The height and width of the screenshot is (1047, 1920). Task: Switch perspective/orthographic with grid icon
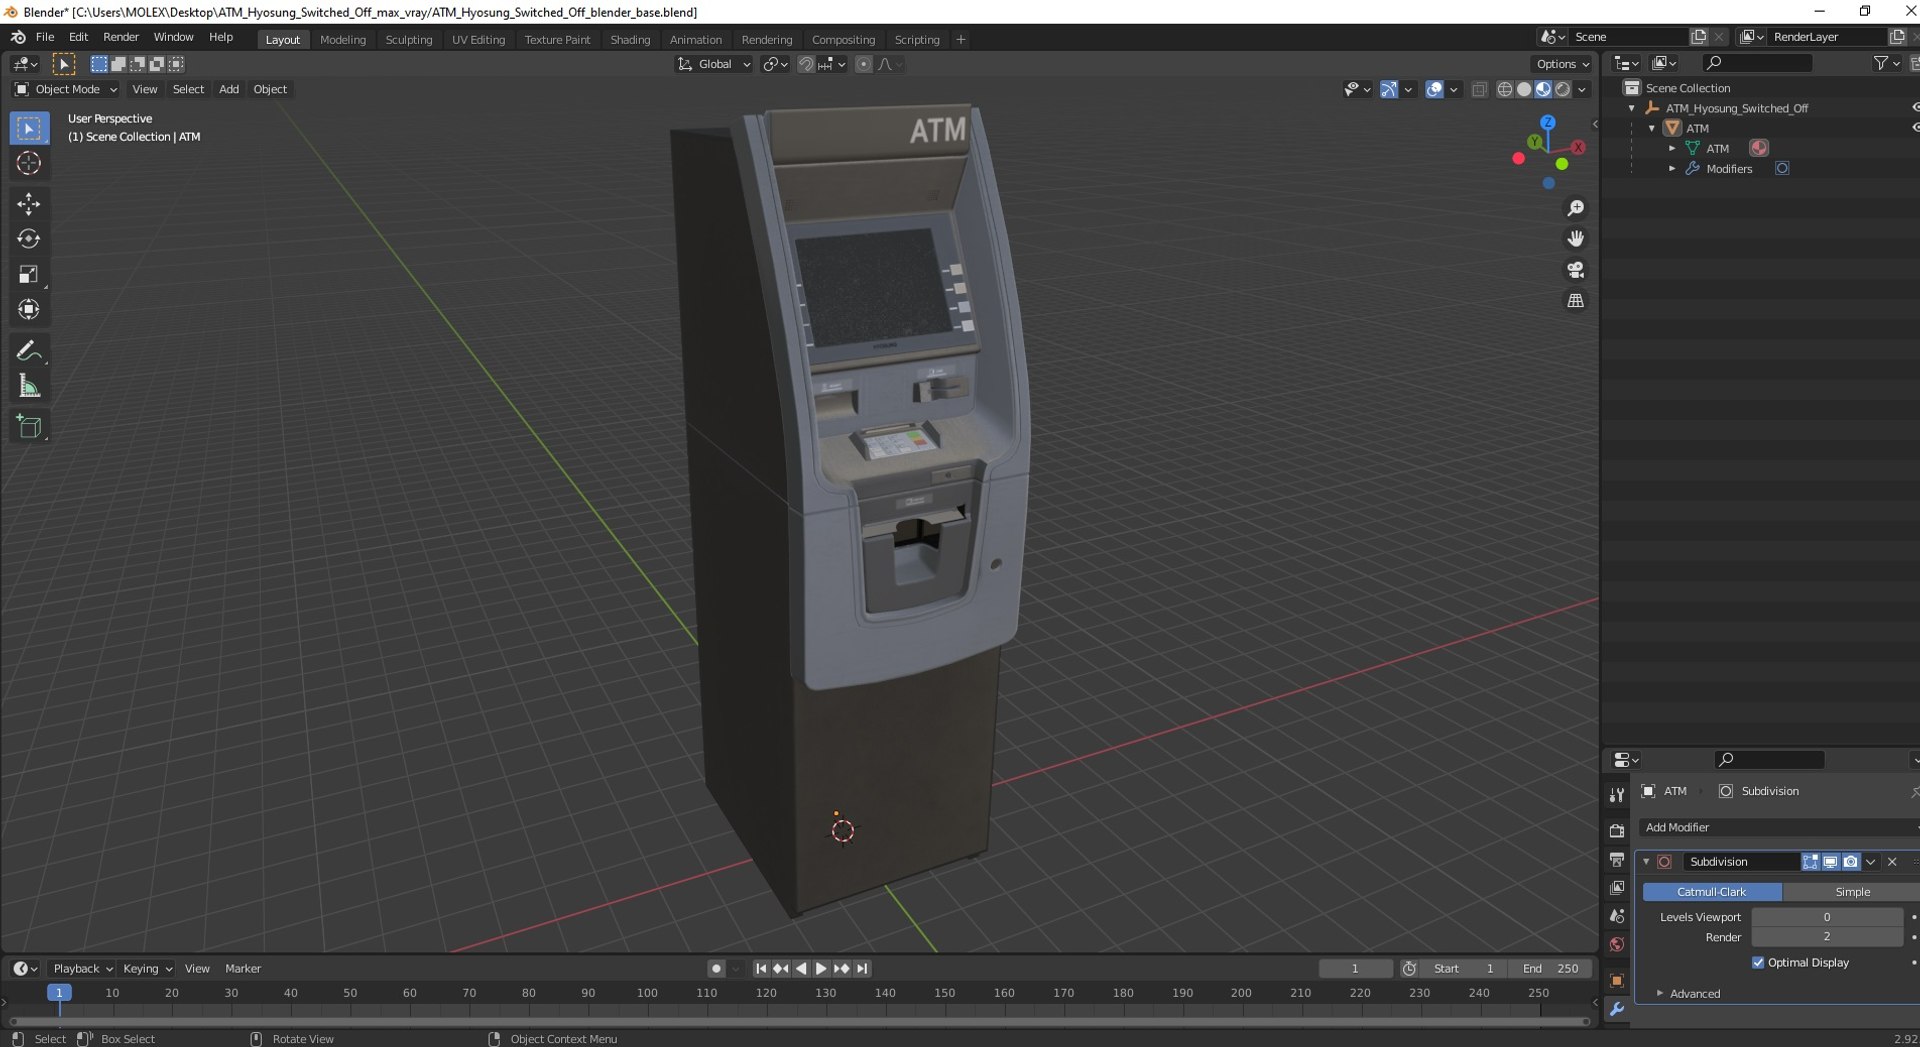tap(1576, 301)
